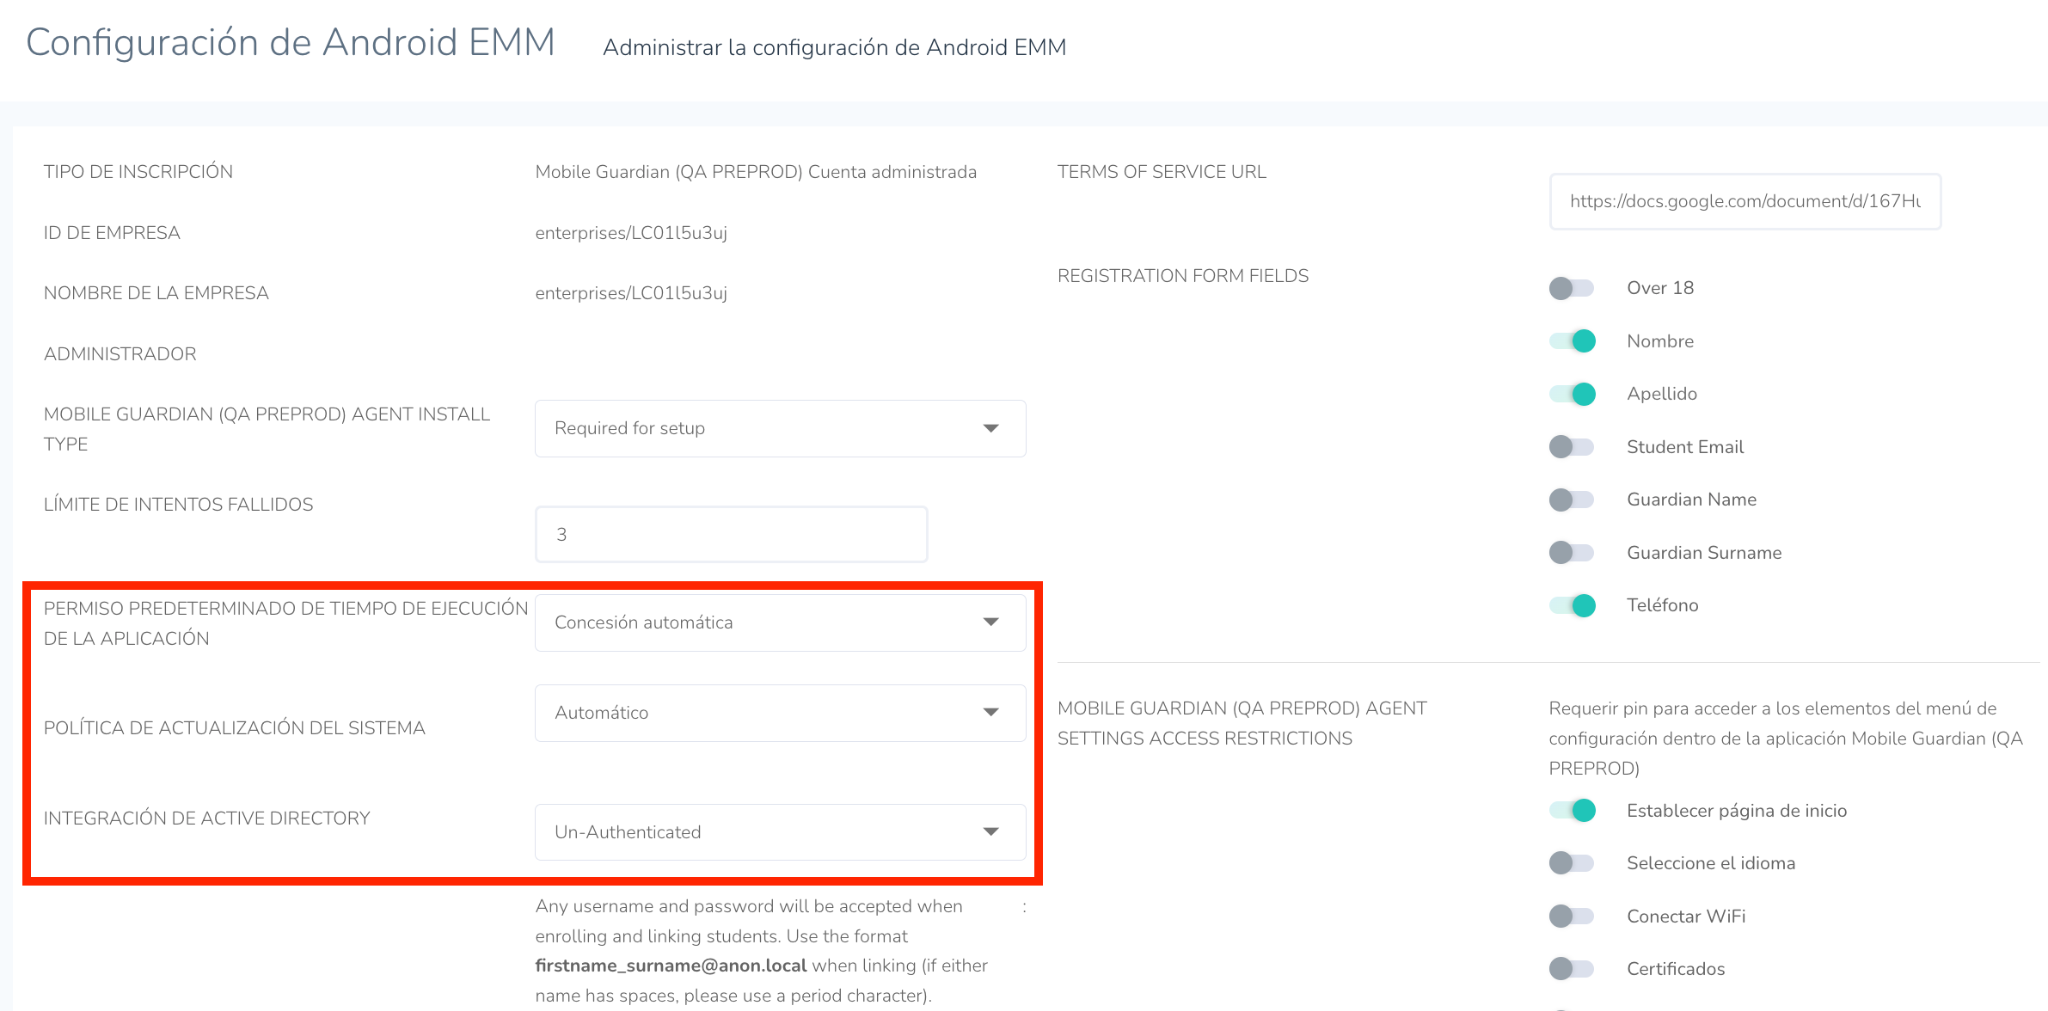Toggle the Over 18 registration field

pos(1571,288)
